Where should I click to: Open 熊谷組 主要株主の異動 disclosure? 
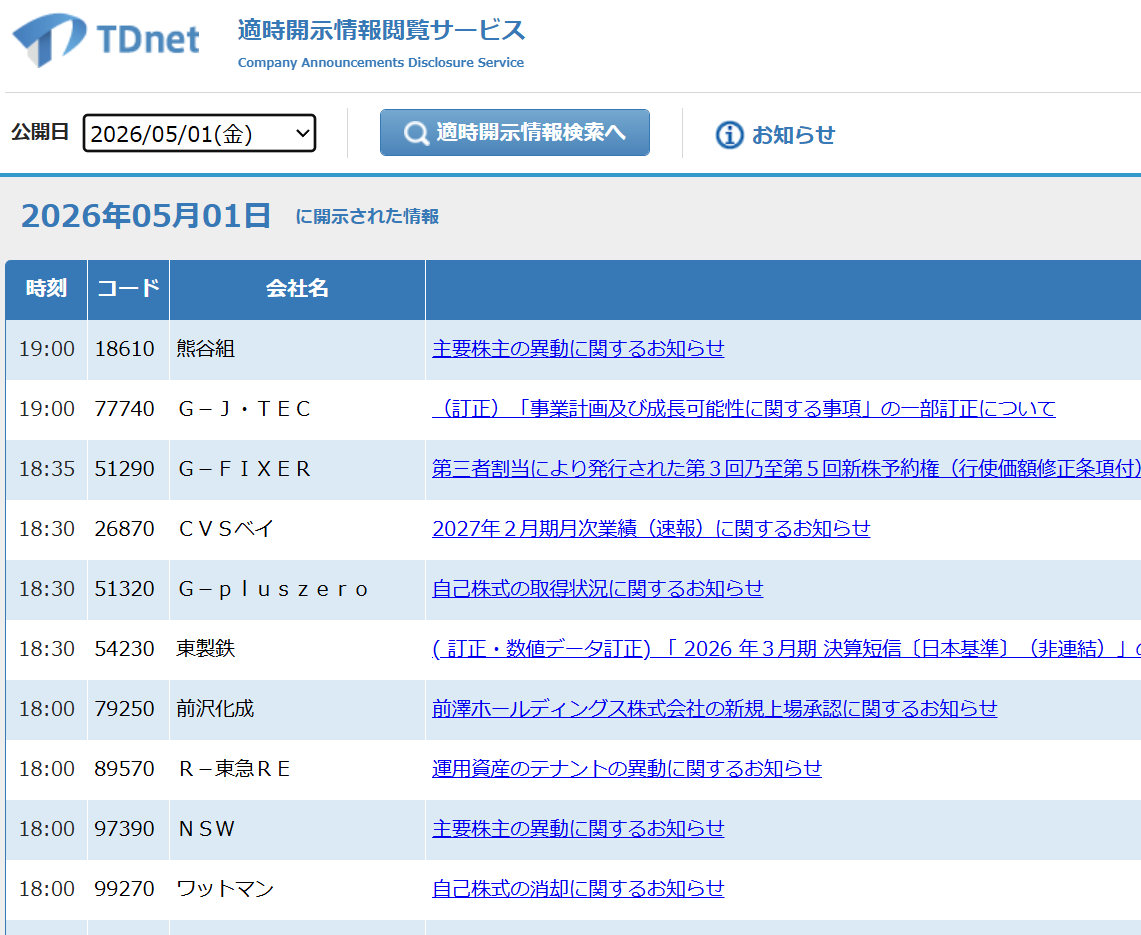[x=578, y=349]
